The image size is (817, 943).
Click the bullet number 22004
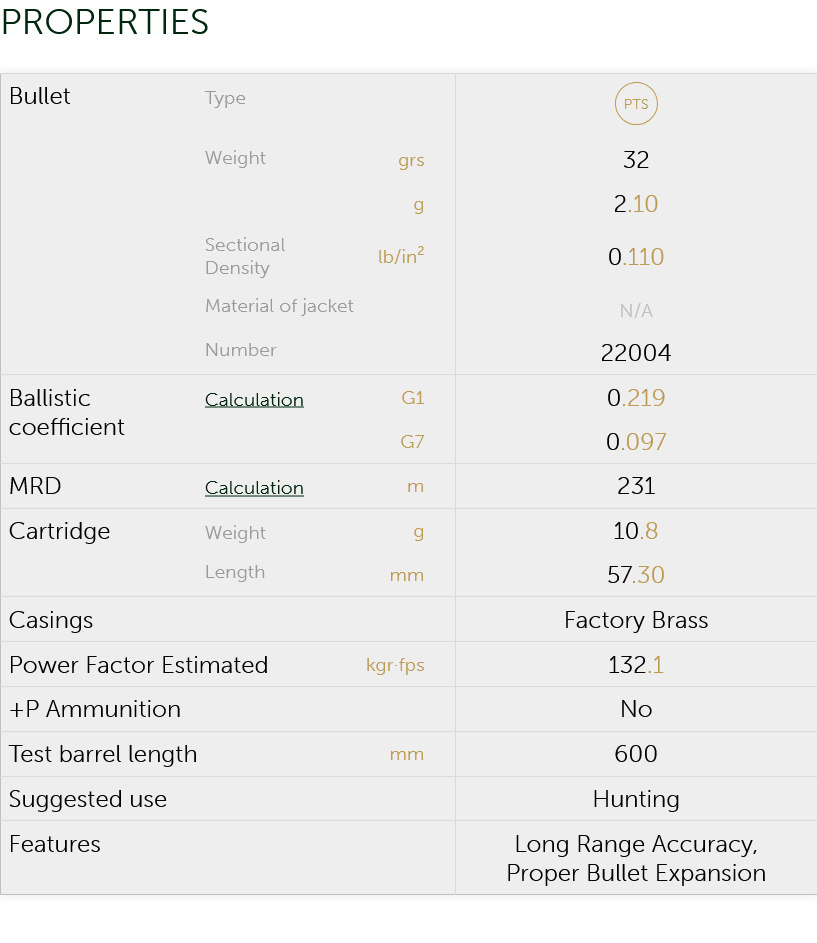click(x=636, y=352)
